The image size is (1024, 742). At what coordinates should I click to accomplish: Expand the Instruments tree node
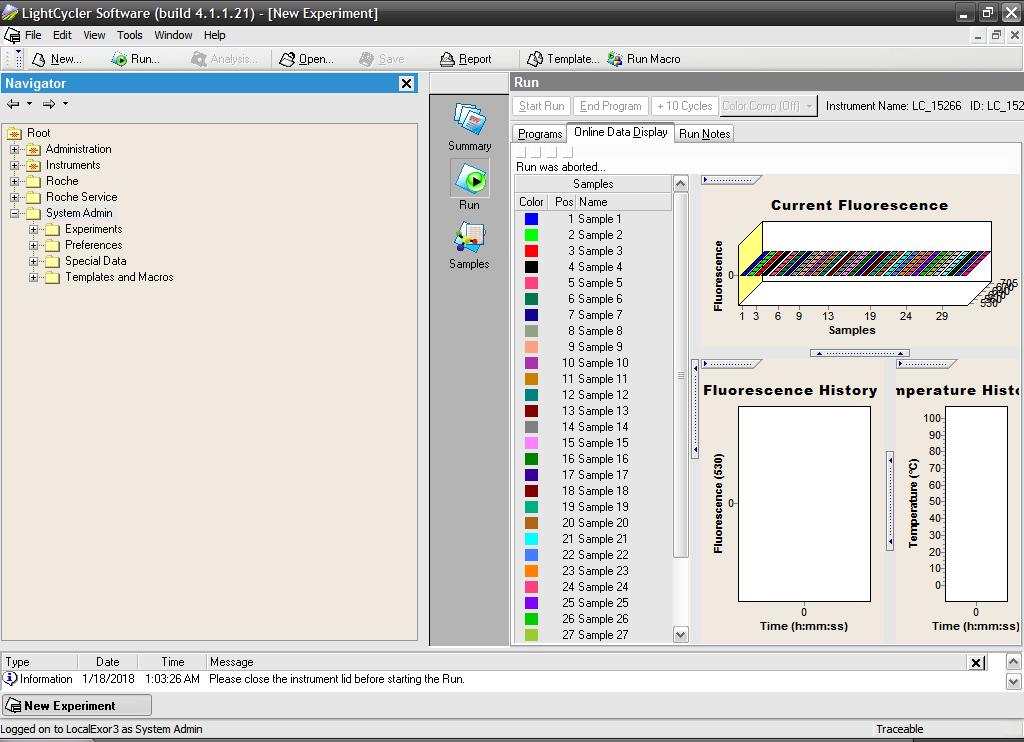[14, 165]
